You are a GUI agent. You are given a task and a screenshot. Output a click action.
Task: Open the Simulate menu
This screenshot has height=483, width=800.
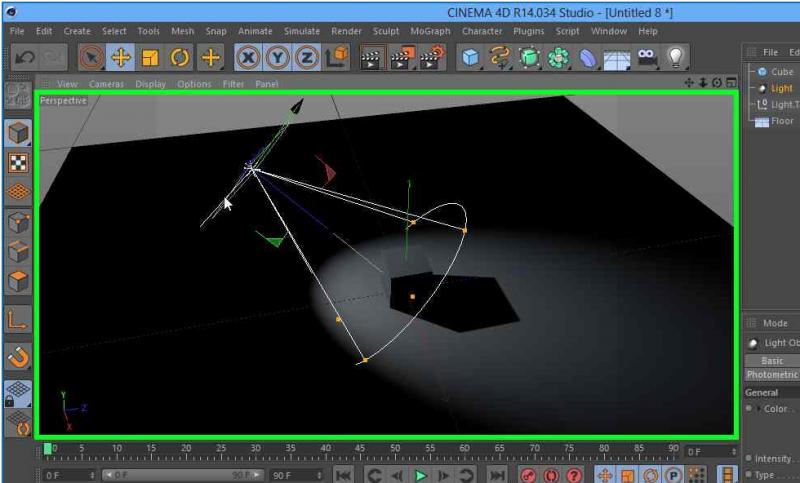(302, 31)
